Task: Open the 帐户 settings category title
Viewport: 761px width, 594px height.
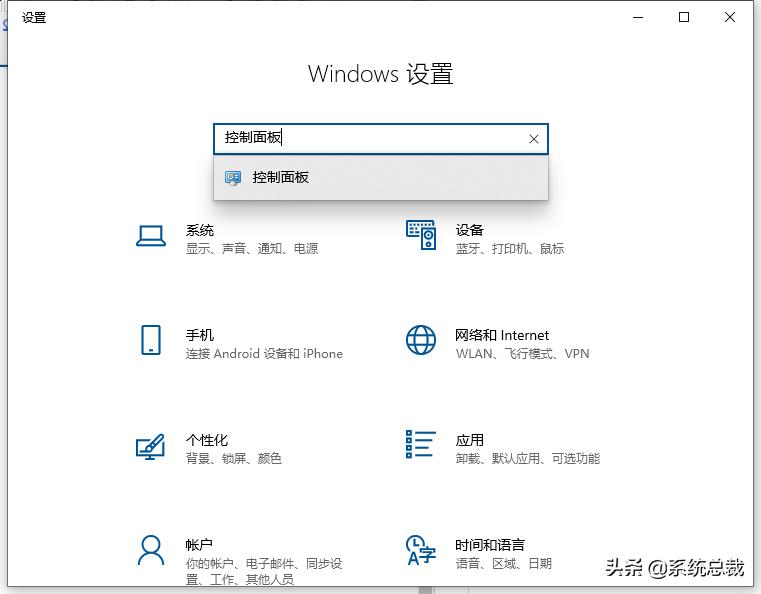Action: click(x=199, y=545)
